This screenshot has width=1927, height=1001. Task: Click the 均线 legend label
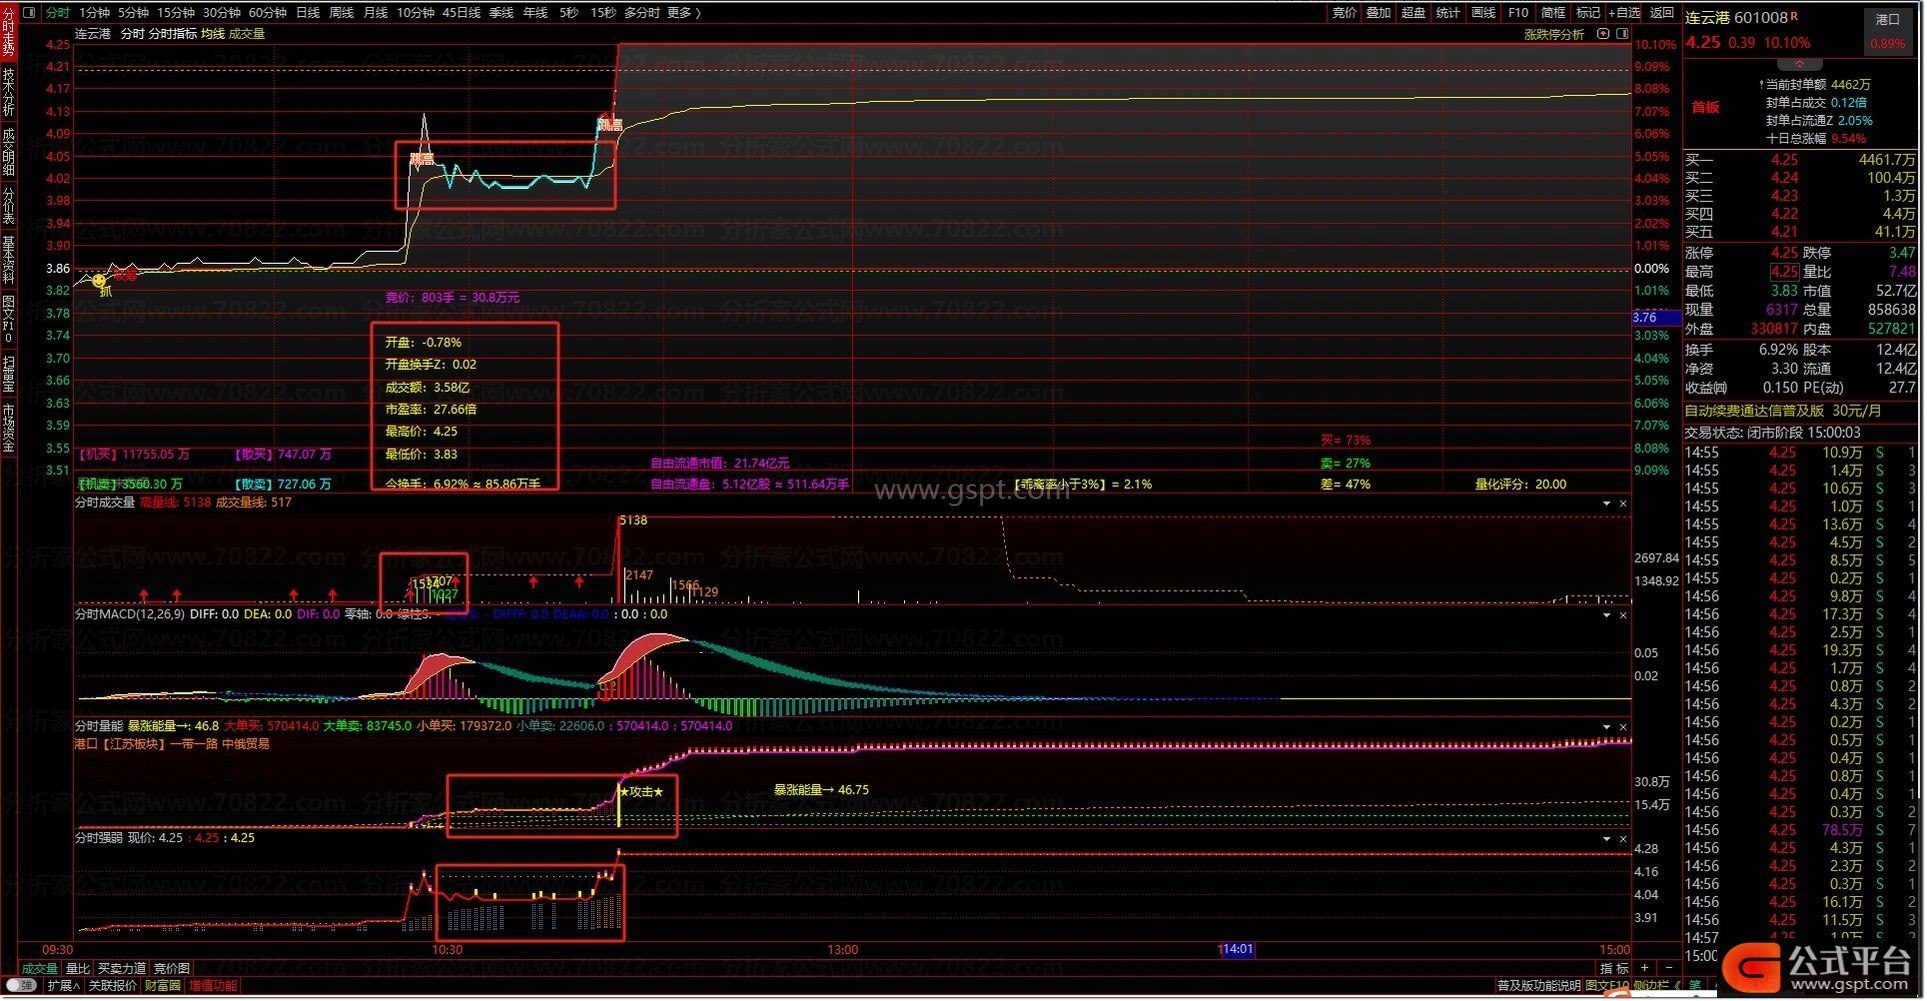[x=213, y=34]
